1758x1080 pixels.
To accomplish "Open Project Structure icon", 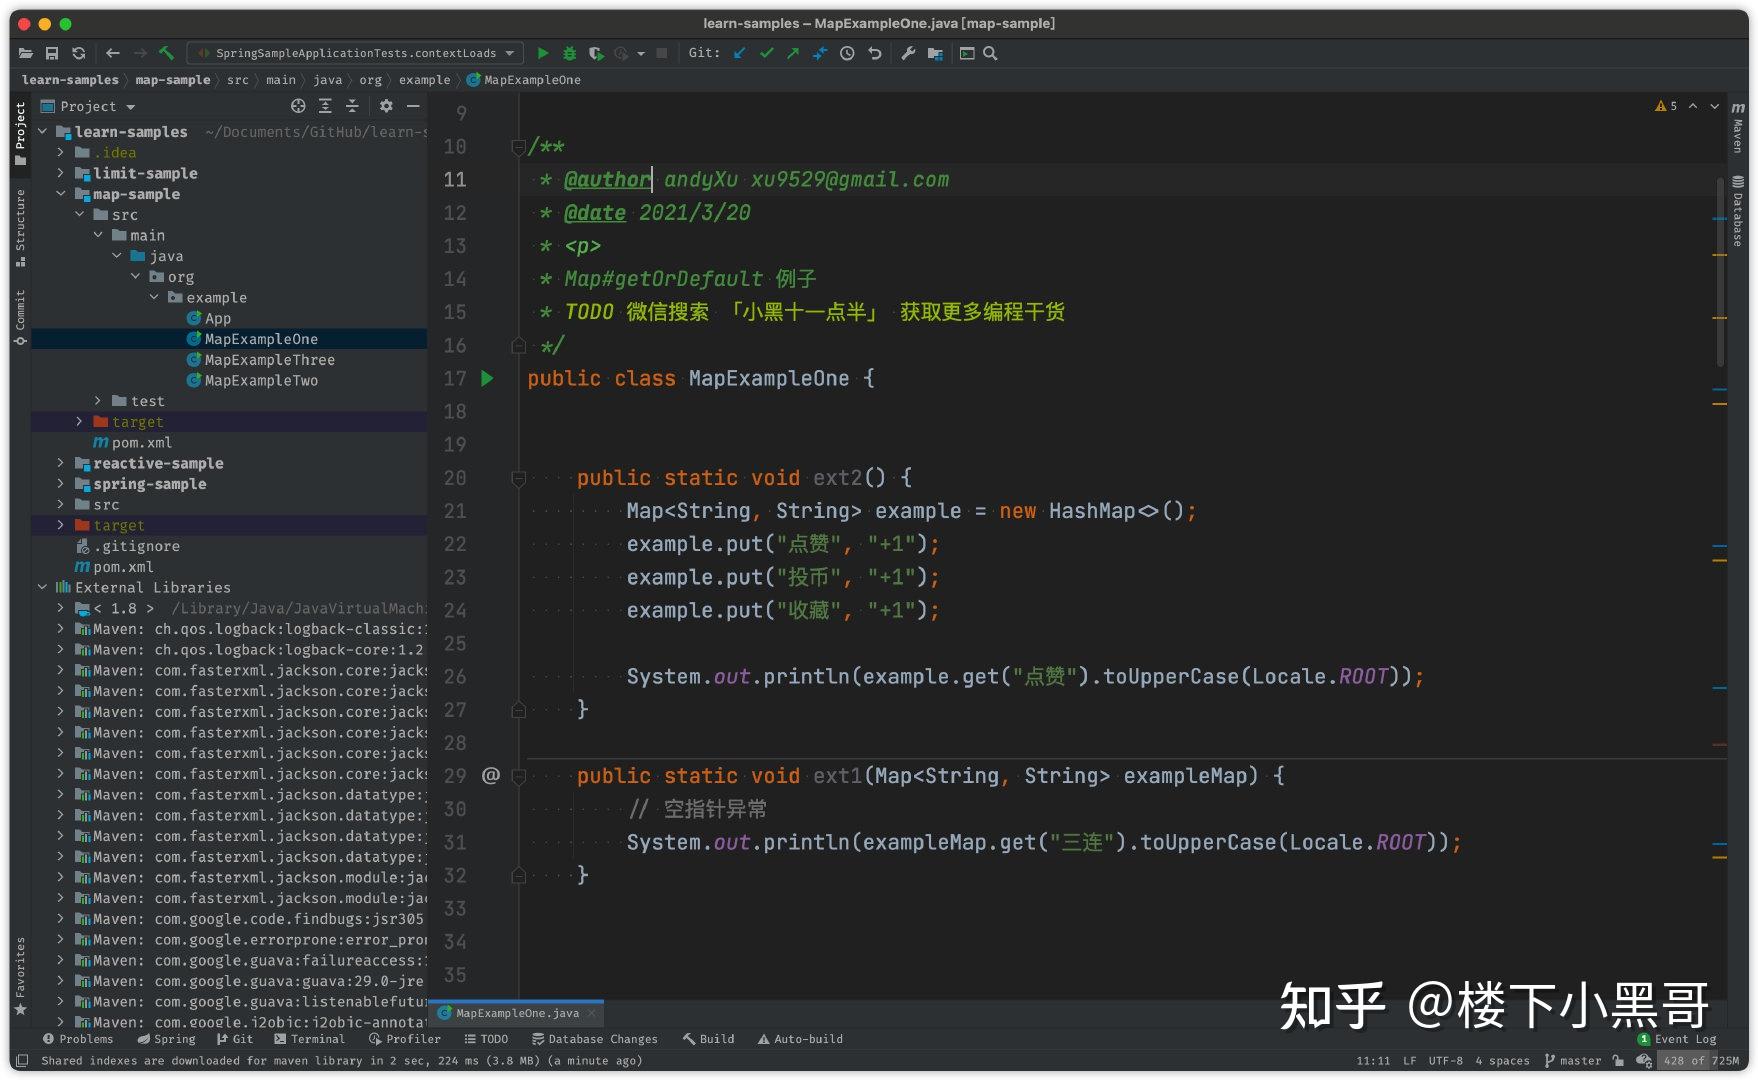I will (x=935, y=53).
